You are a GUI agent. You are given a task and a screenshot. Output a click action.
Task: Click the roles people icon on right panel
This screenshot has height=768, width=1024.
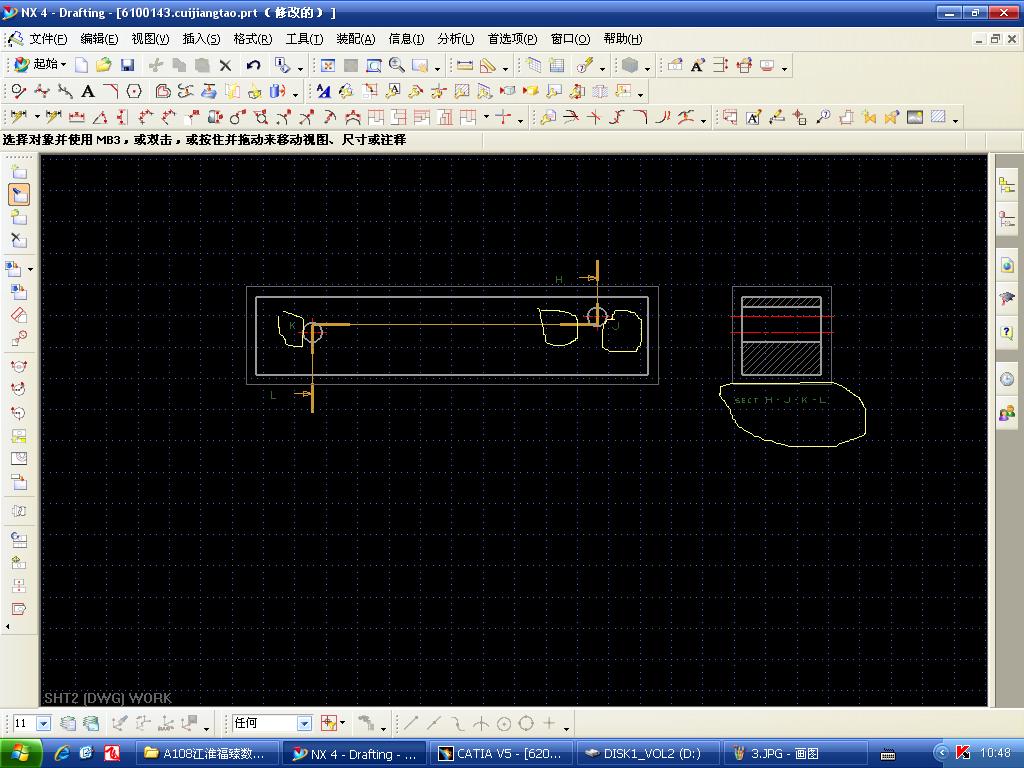1007,413
